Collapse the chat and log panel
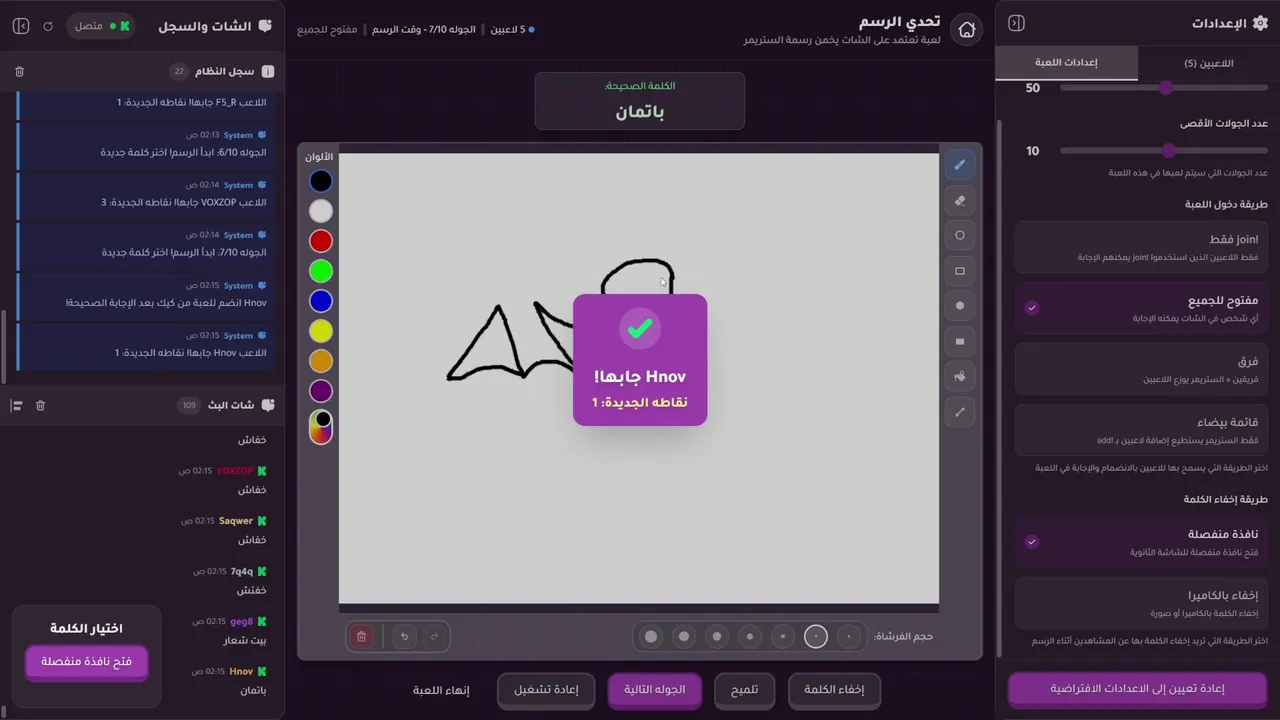Image resolution: width=1280 pixels, height=720 pixels. click(20, 26)
